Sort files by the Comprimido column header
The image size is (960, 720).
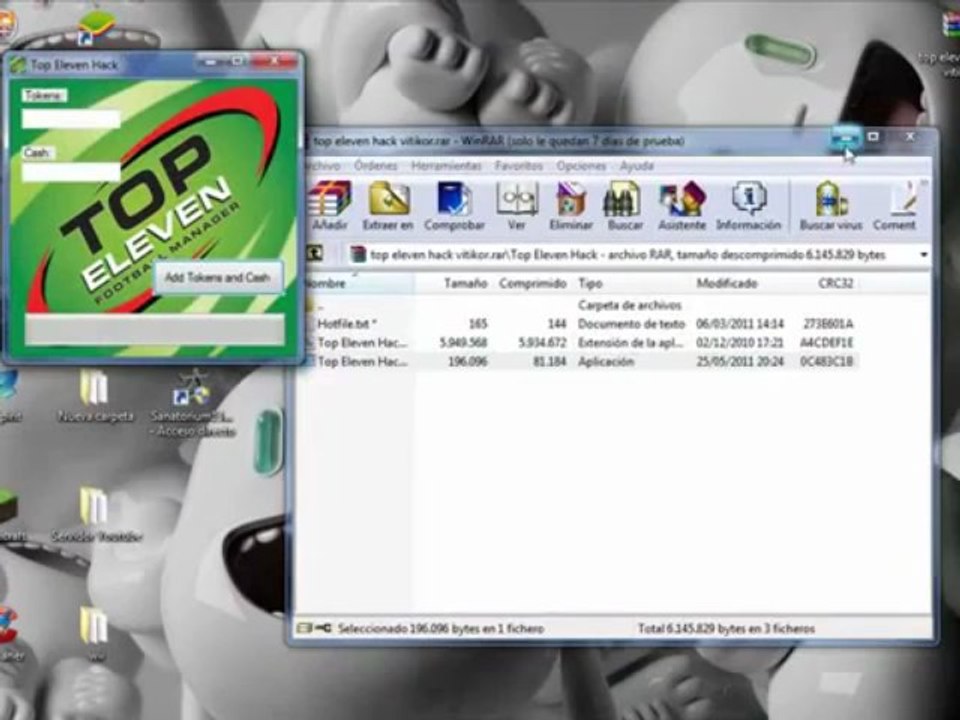(x=533, y=283)
